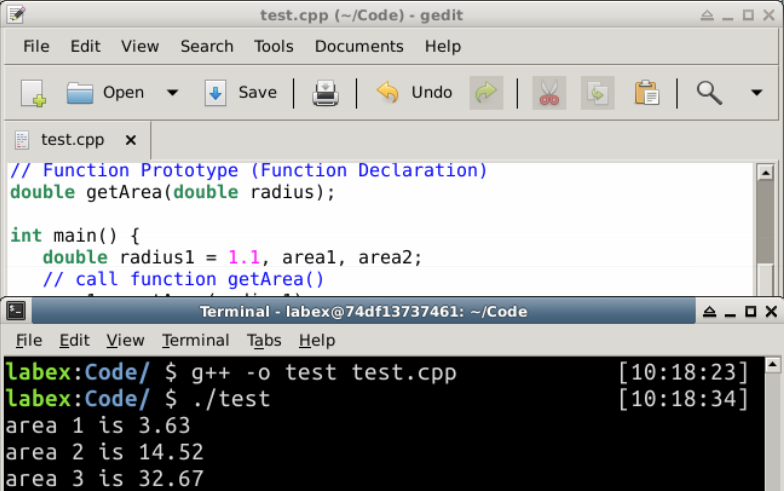Click the Undo button
This screenshot has width=784, height=491.
coord(415,93)
